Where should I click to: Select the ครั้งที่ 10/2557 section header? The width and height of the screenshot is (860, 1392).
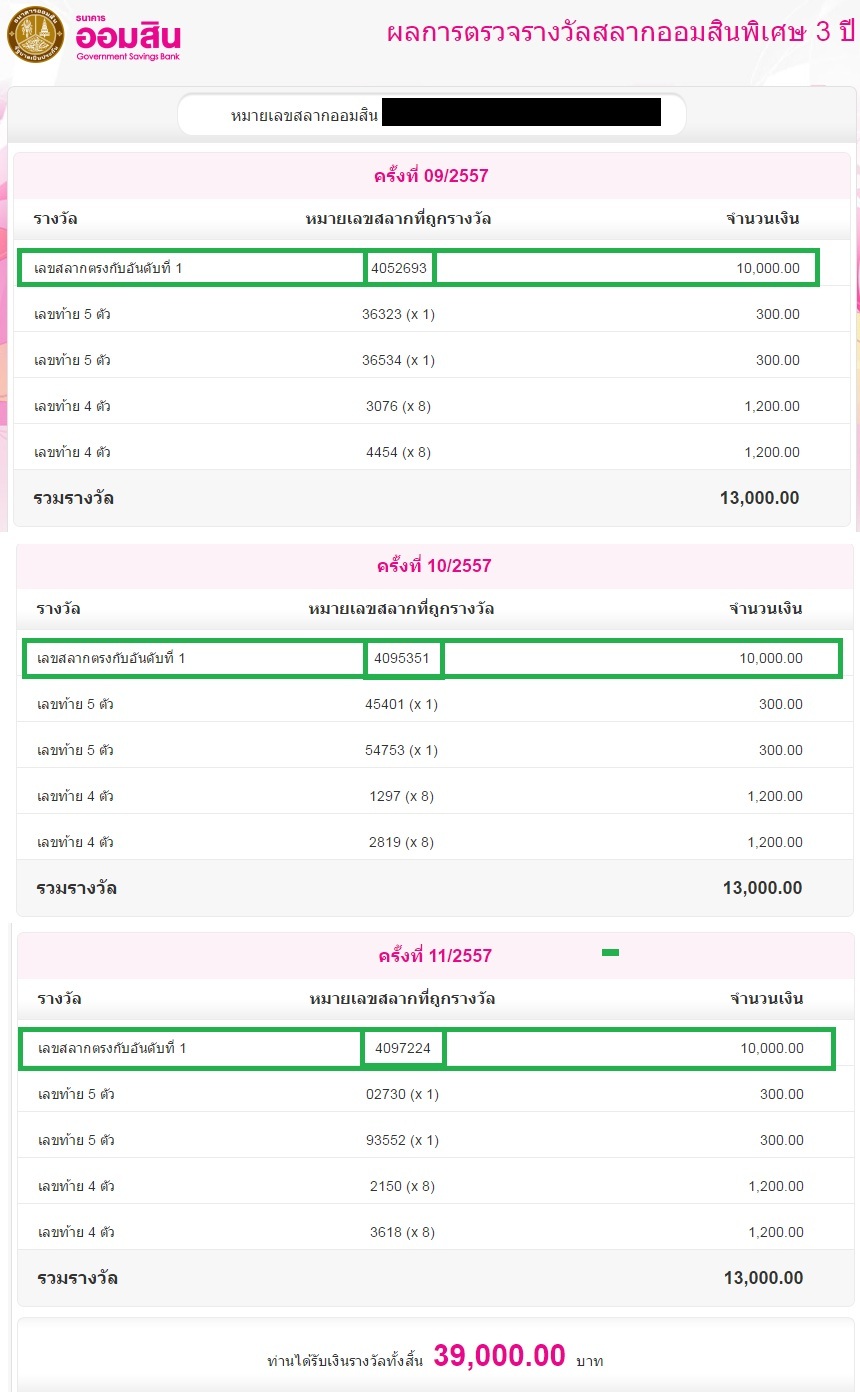[434, 566]
